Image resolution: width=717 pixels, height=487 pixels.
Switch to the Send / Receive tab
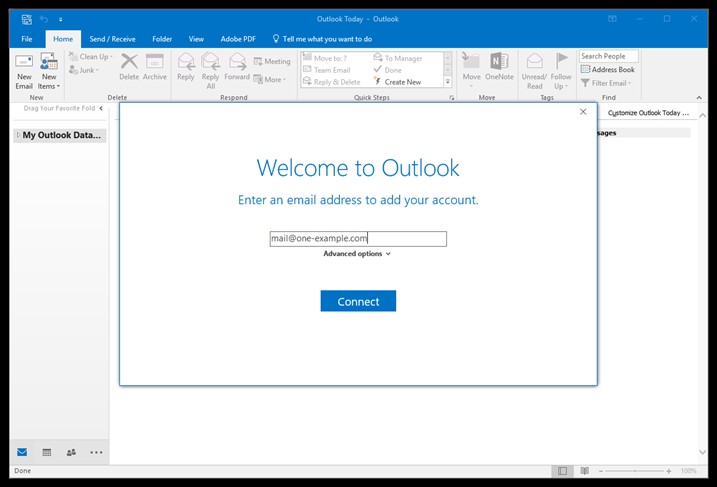(x=112, y=39)
